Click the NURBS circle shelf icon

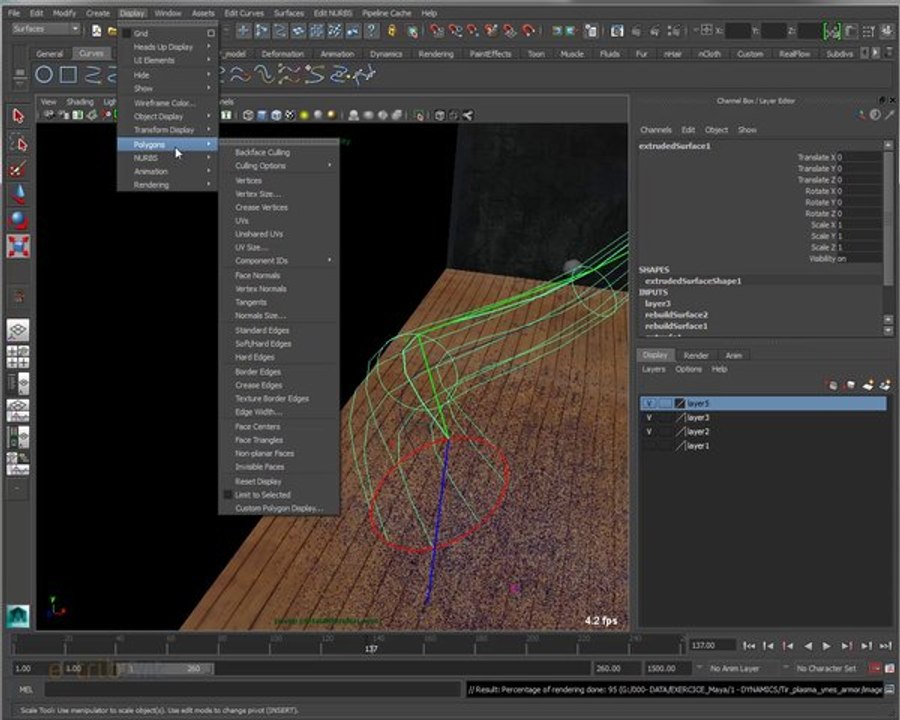[x=44, y=74]
